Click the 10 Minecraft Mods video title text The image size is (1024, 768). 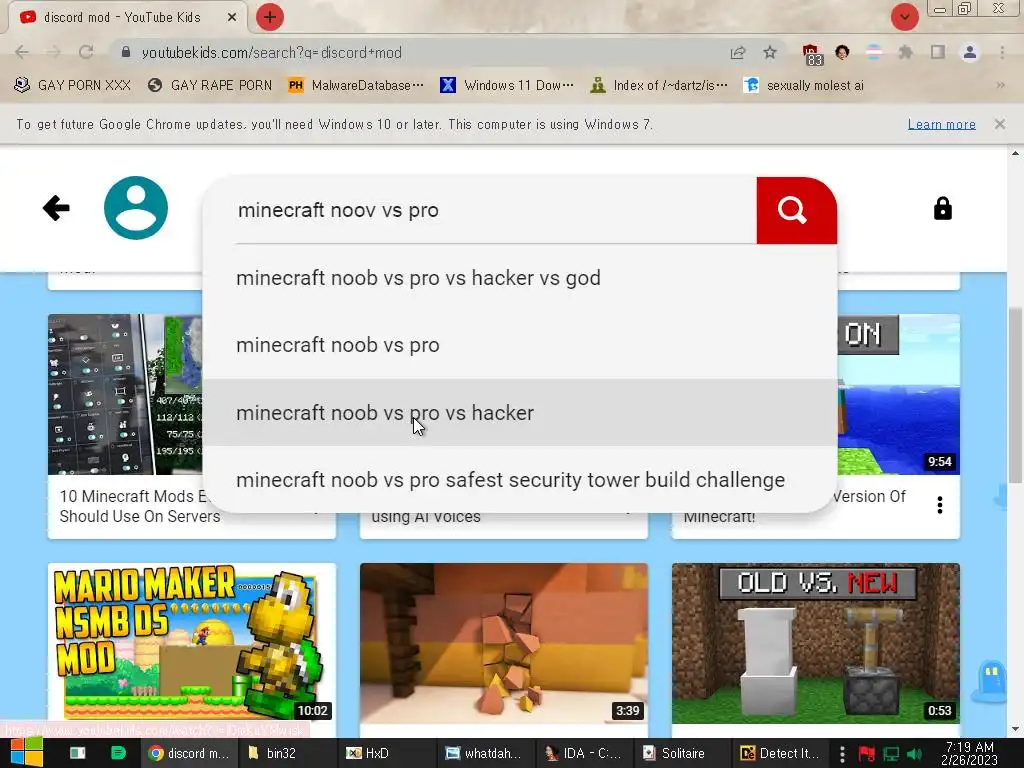pos(134,506)
